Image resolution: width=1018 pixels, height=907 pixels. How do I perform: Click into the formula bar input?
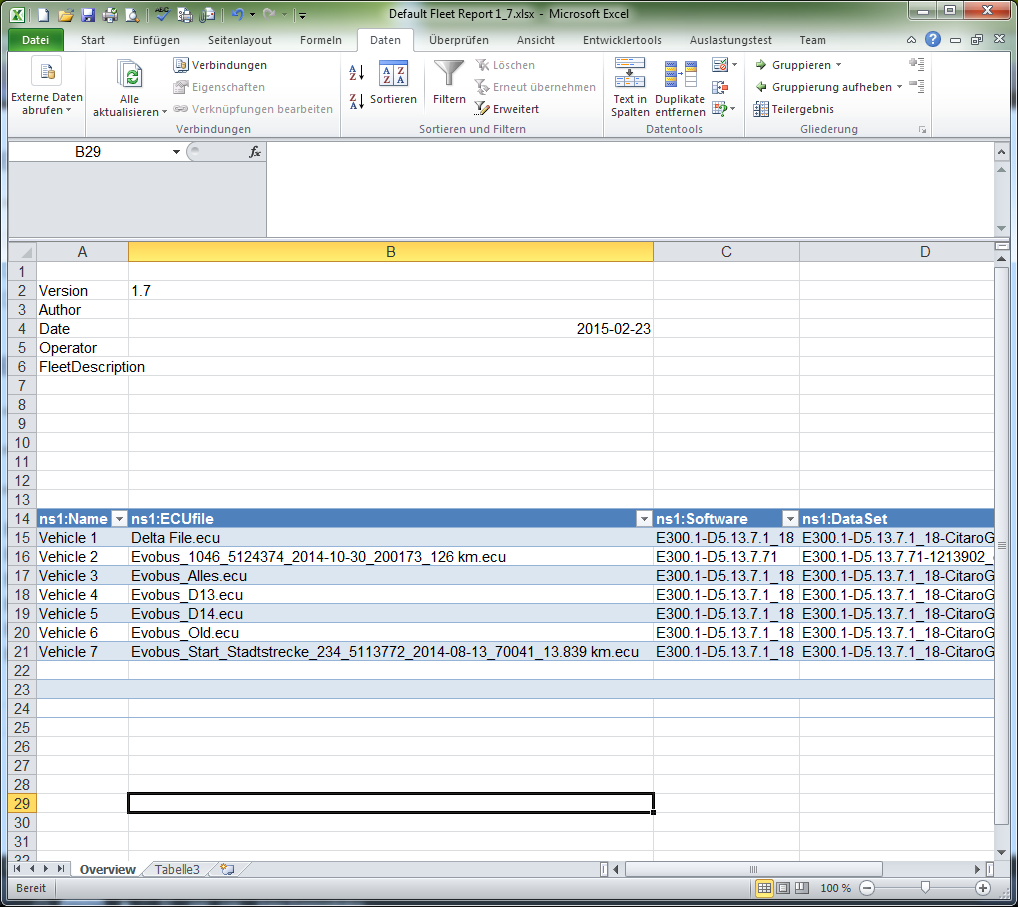[630, 189]
